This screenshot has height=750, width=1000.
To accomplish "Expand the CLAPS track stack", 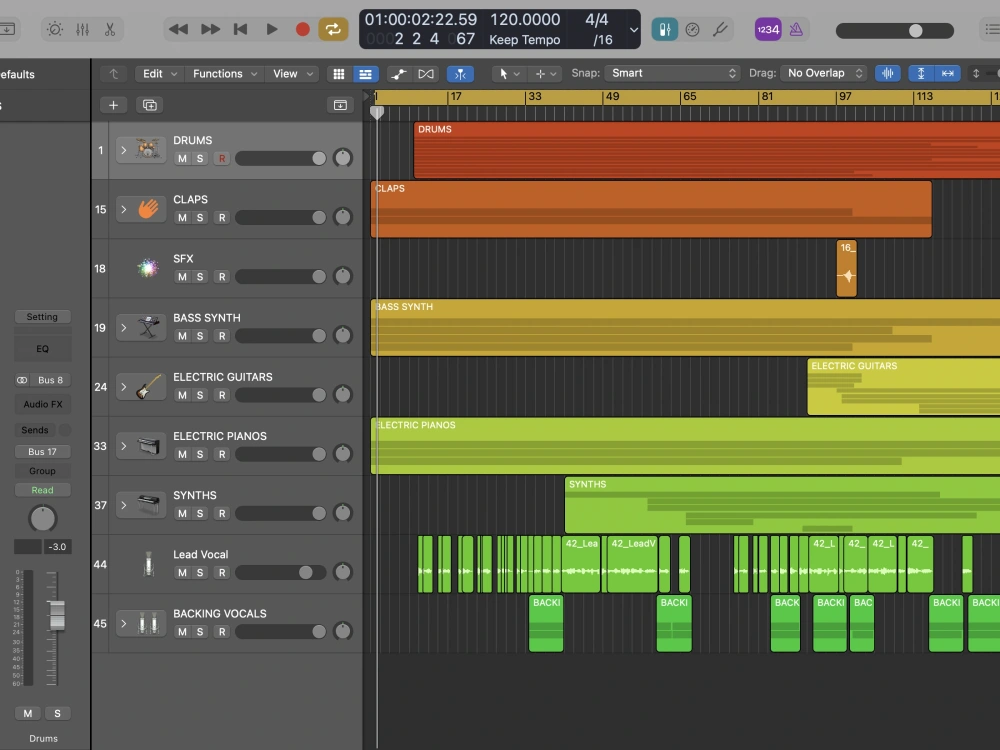I will (x=124, y=209).
